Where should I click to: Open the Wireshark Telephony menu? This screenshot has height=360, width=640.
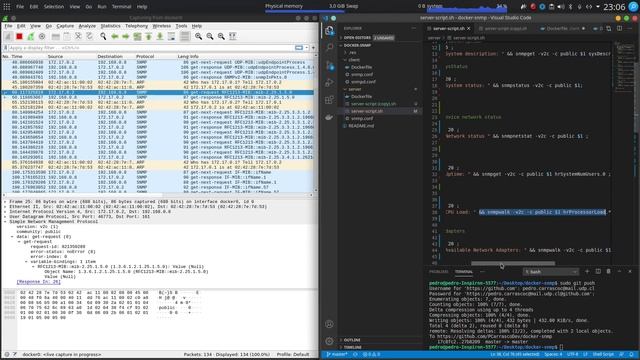(136, 26)
